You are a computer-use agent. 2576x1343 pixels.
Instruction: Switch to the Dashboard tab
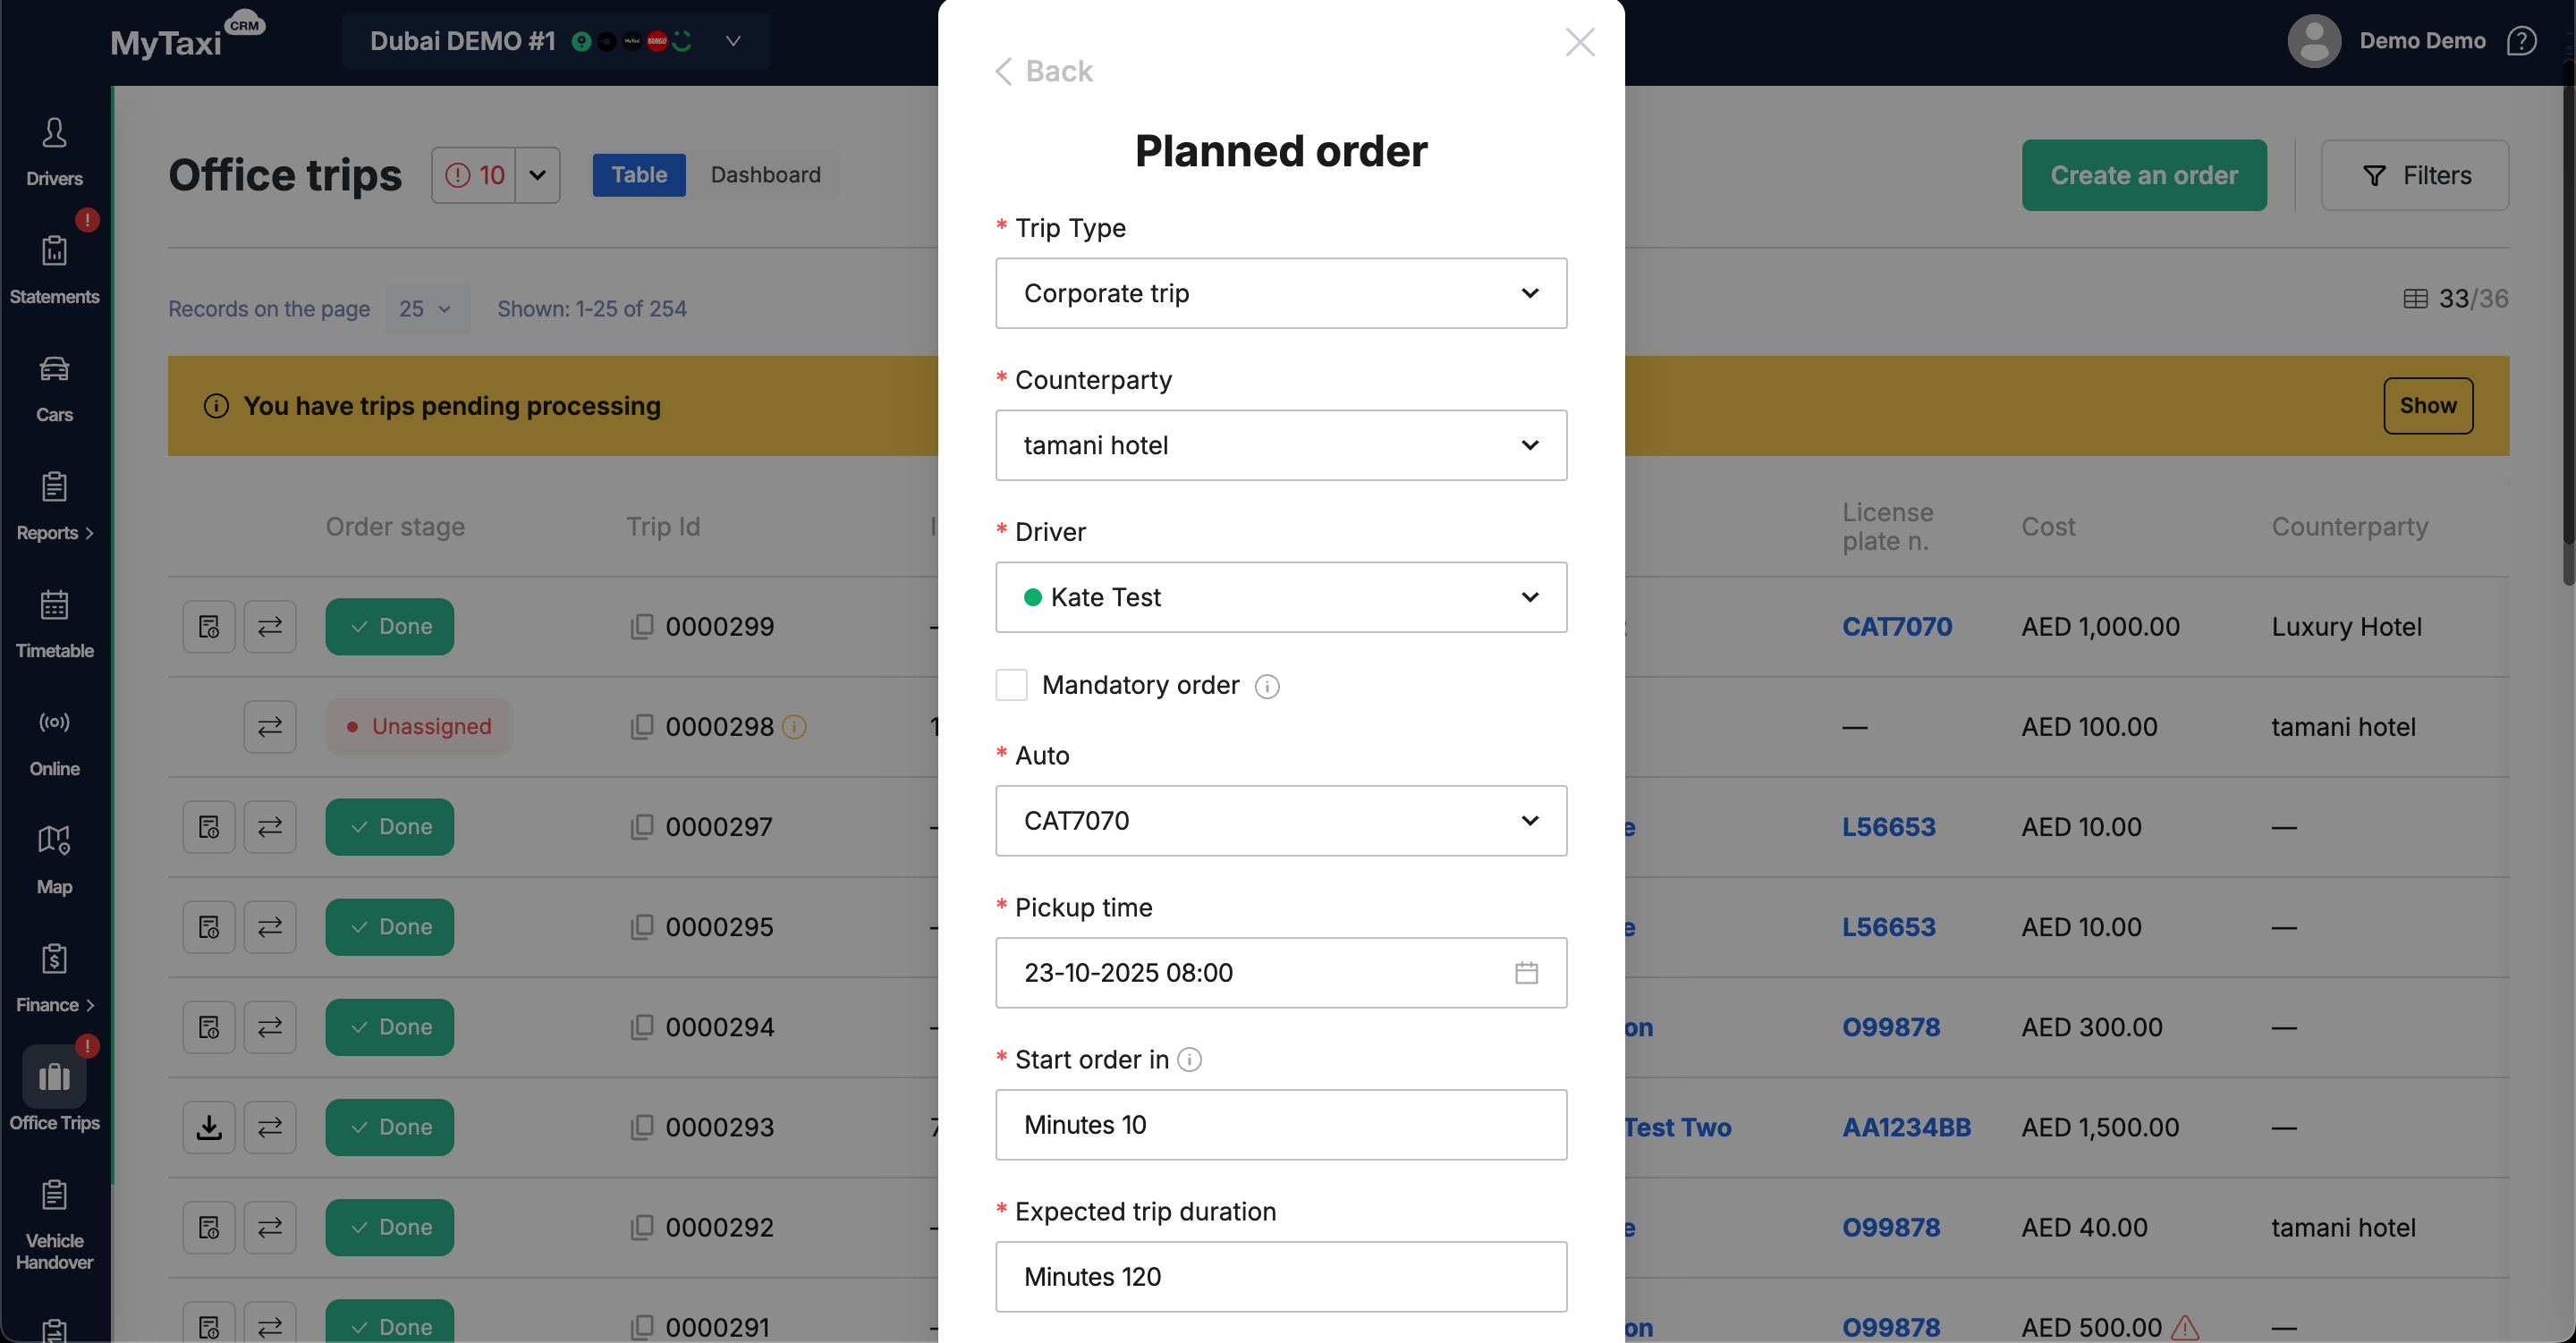(765, 175)
